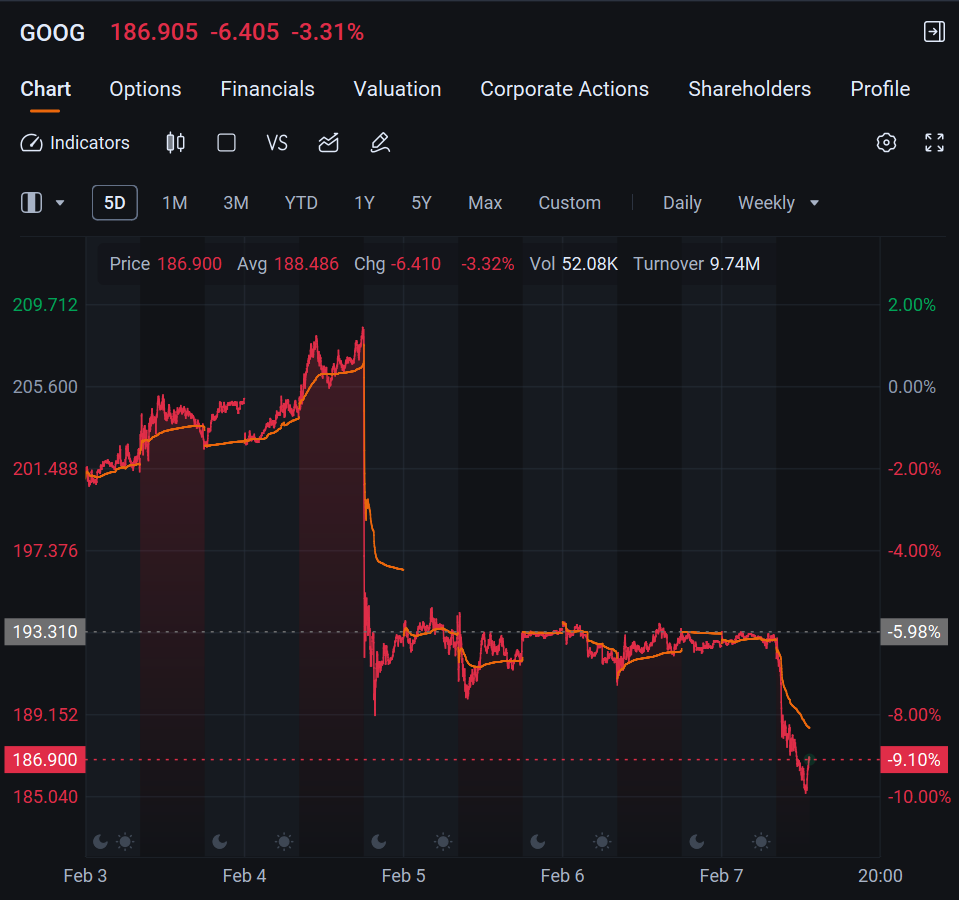Activate the drawing pen tool
Screen dimensions: 959x900
coord(380,143)
